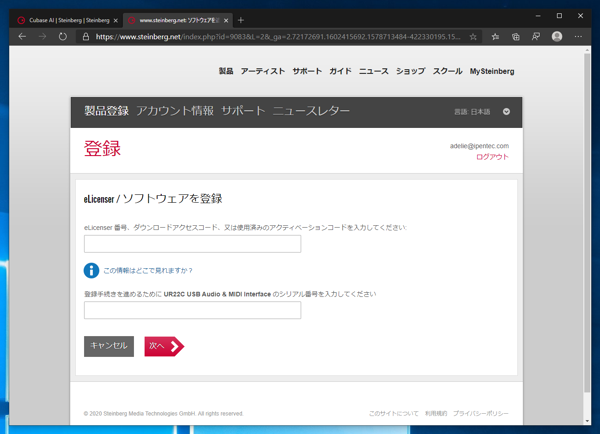Open the 利用規約 footer link
The height and width of the screenshot is (434, 600).
pyautogui.click(x=436, y=413)
